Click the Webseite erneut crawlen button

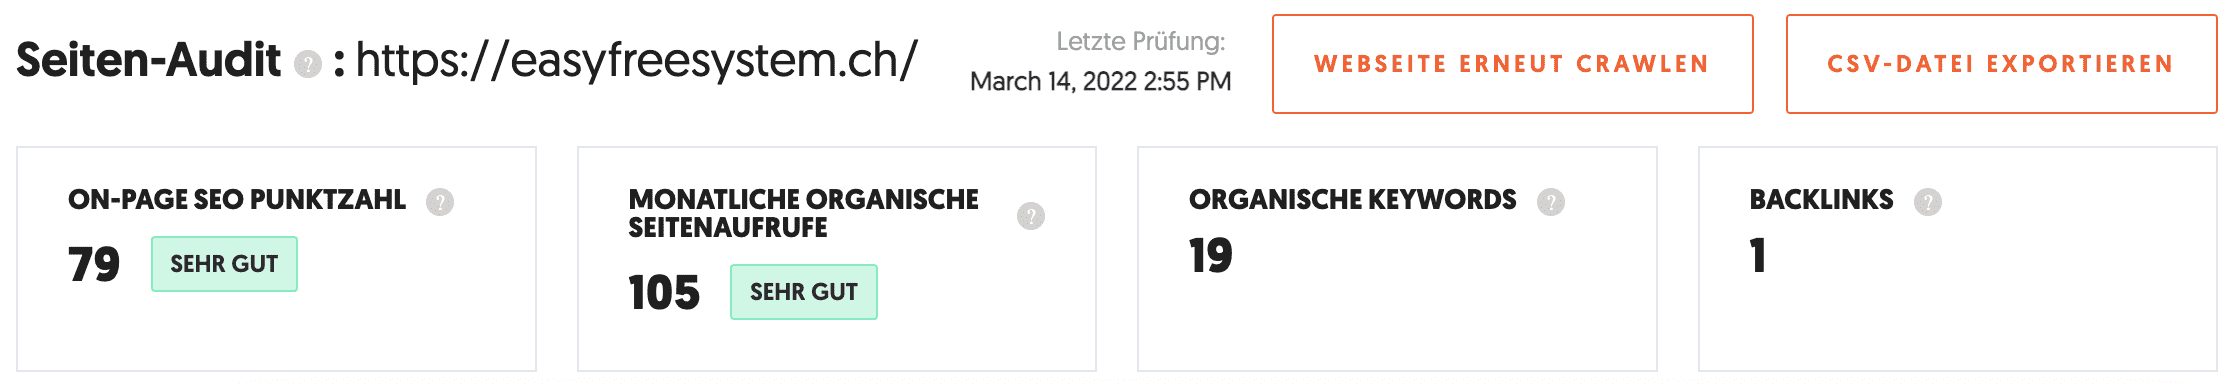tap(1513, 64)
